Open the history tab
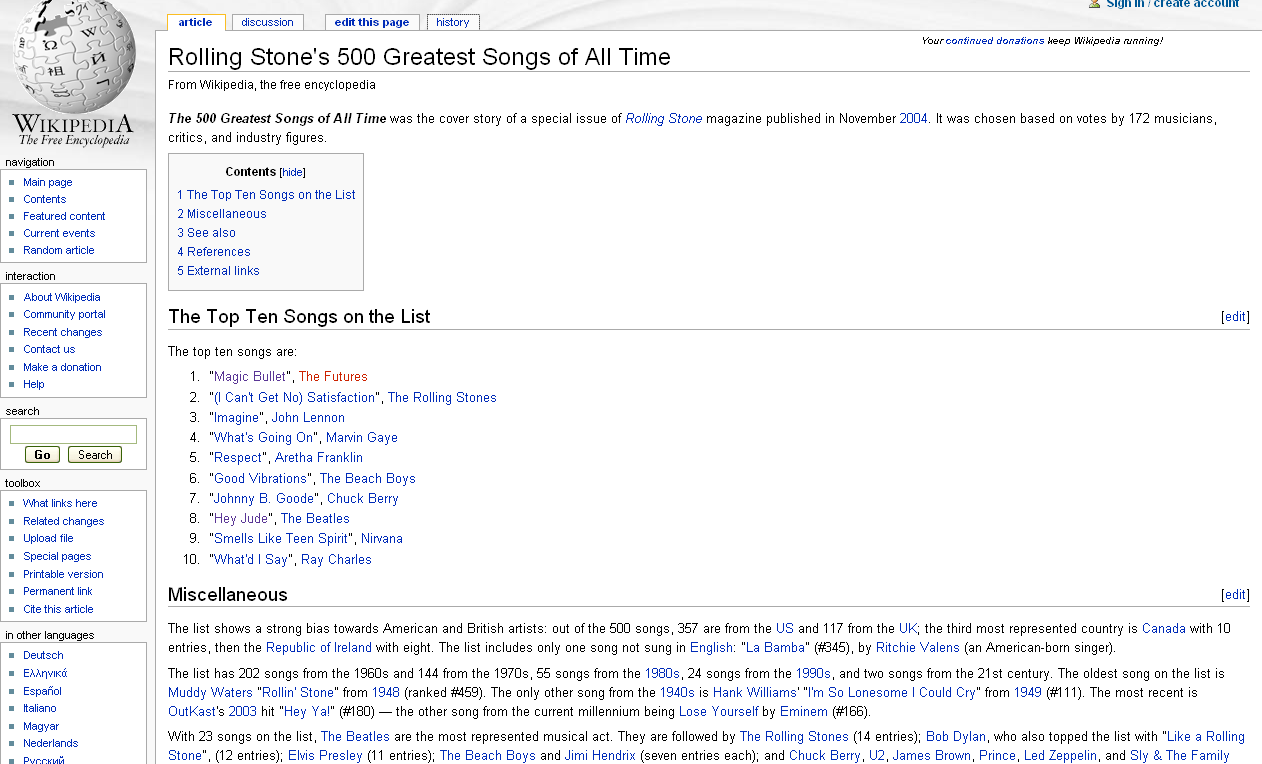1262x764 pixels. [453, 22]
